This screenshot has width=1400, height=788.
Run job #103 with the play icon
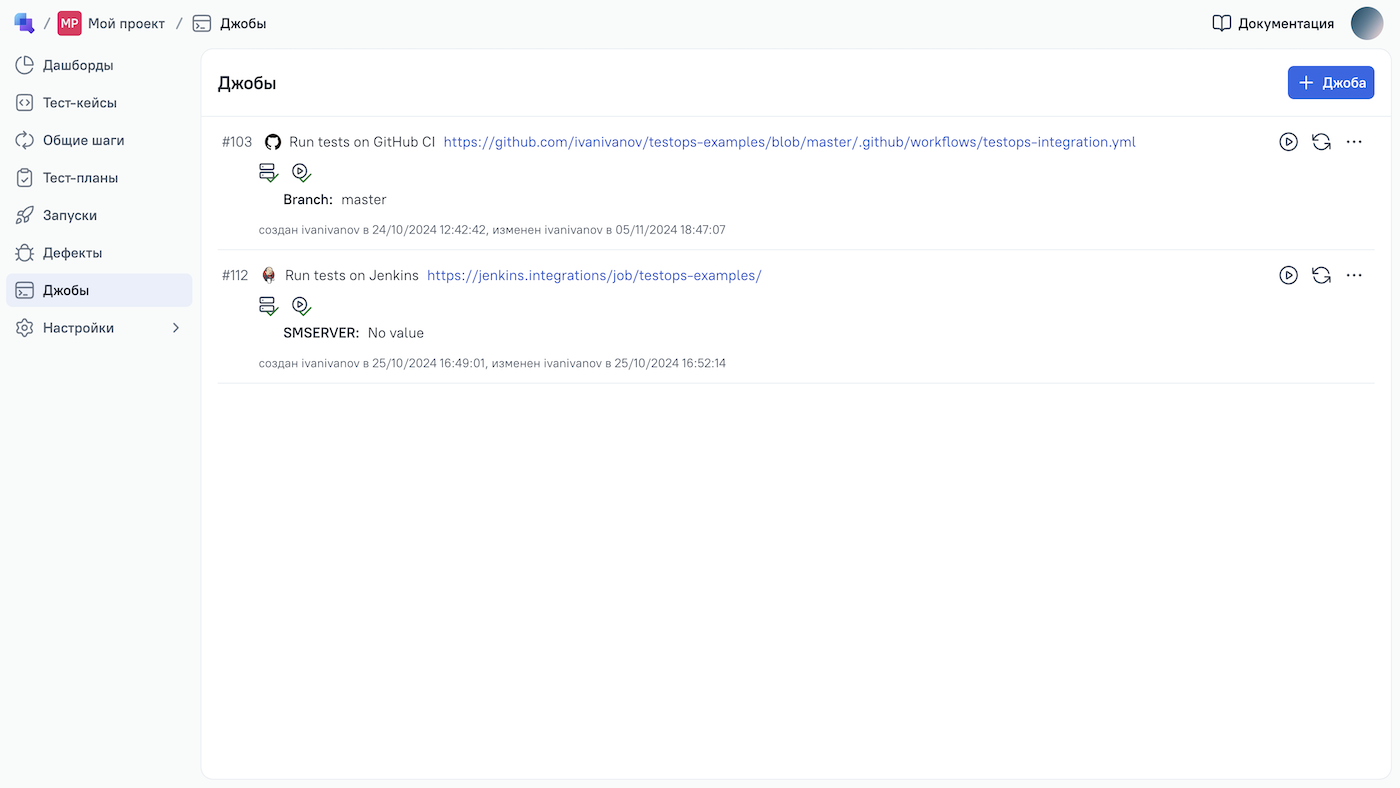coord(1288,142)
